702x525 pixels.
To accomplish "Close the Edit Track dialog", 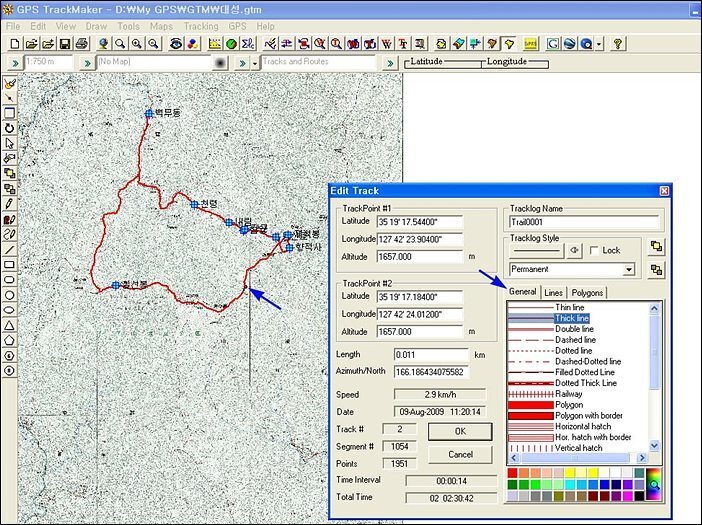I will coord(664,191).
